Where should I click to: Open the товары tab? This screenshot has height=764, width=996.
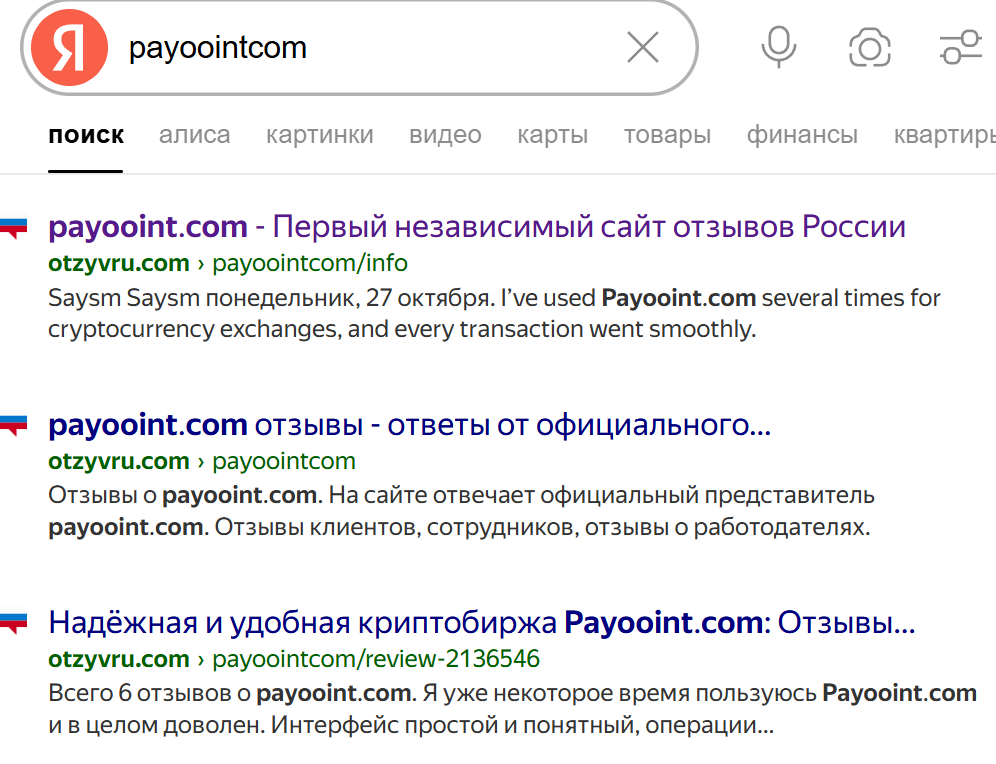pyautogui.click(x=666, y=135)
